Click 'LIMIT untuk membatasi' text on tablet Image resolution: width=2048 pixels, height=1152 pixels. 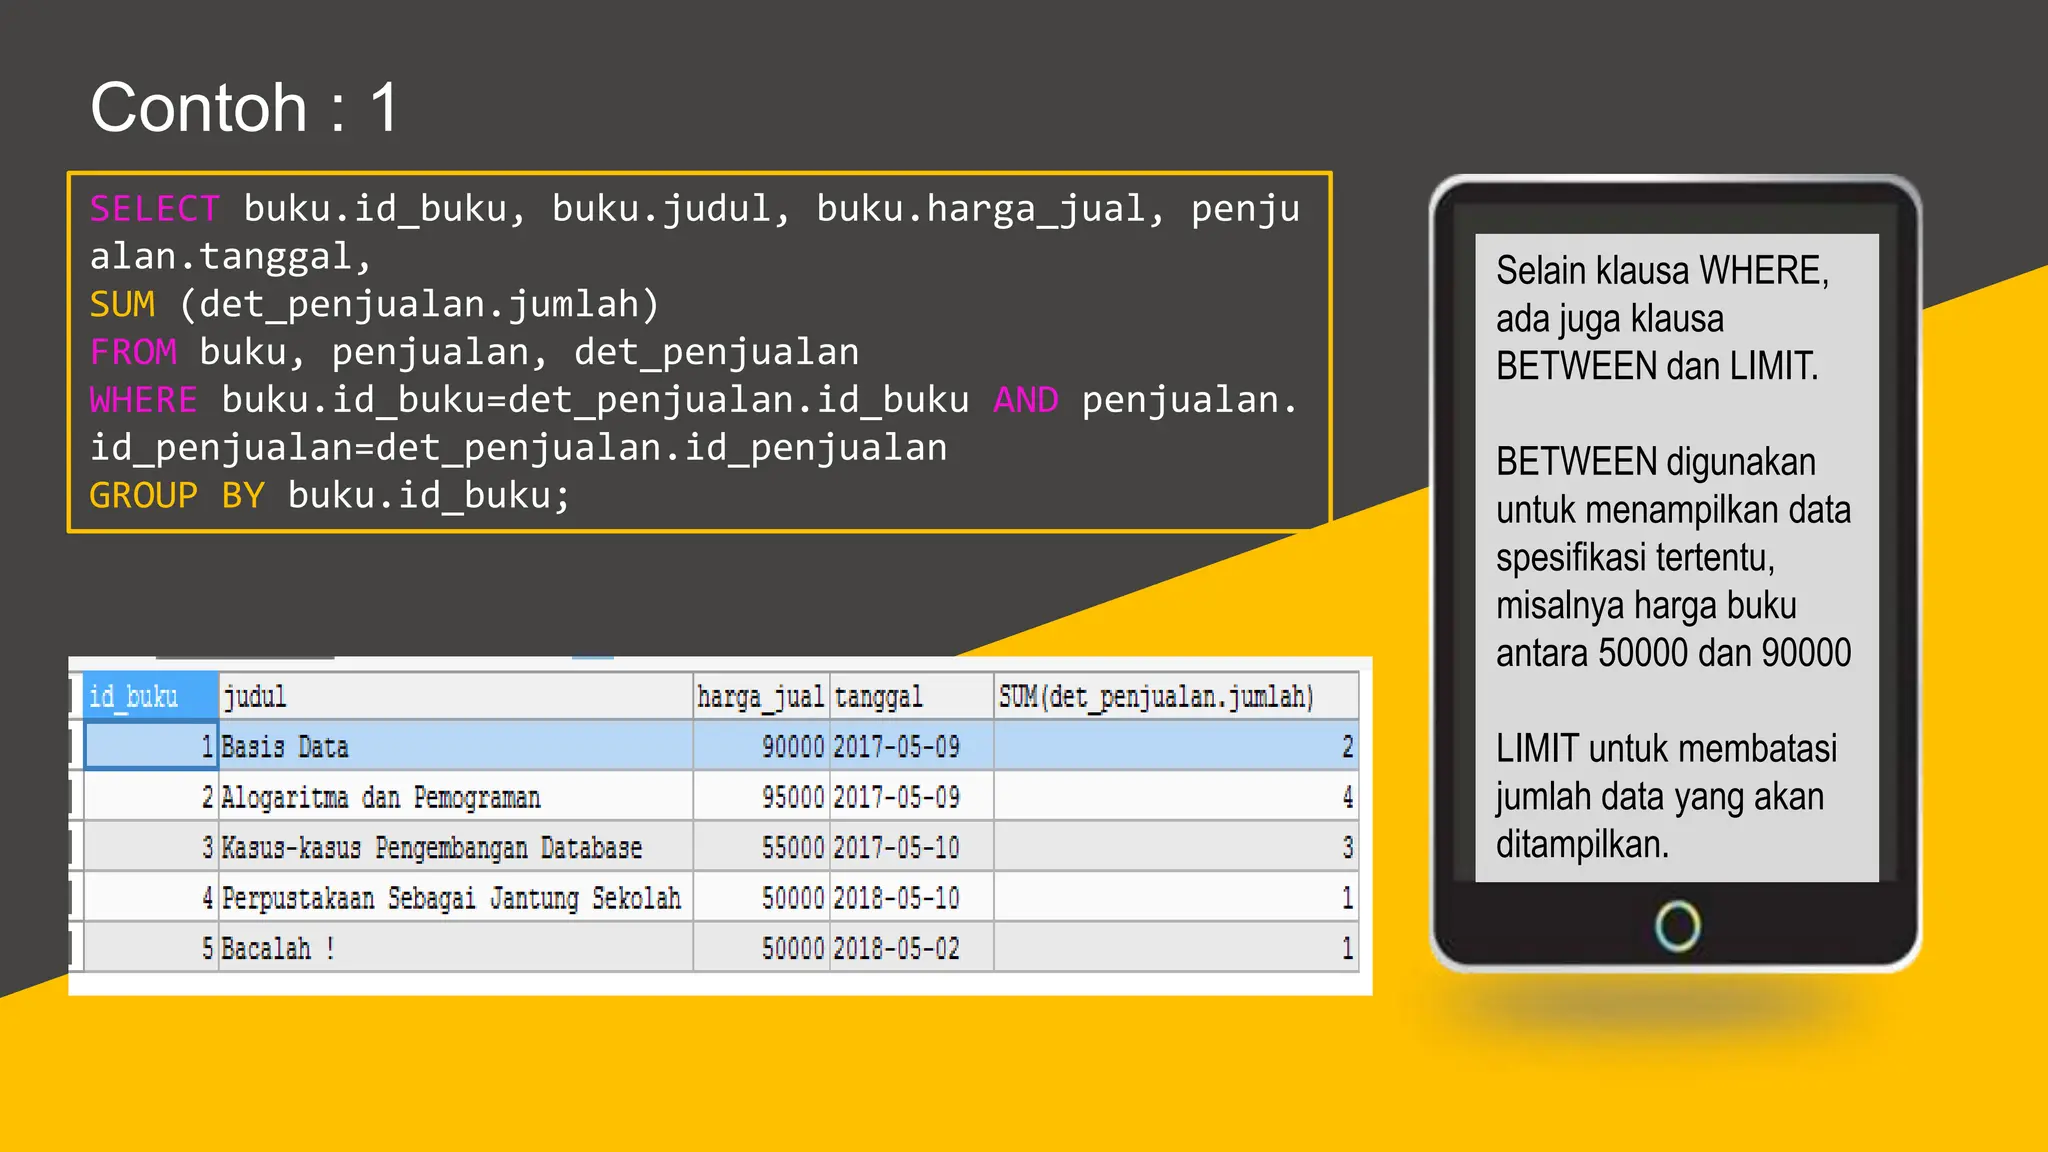(1667, 748)
